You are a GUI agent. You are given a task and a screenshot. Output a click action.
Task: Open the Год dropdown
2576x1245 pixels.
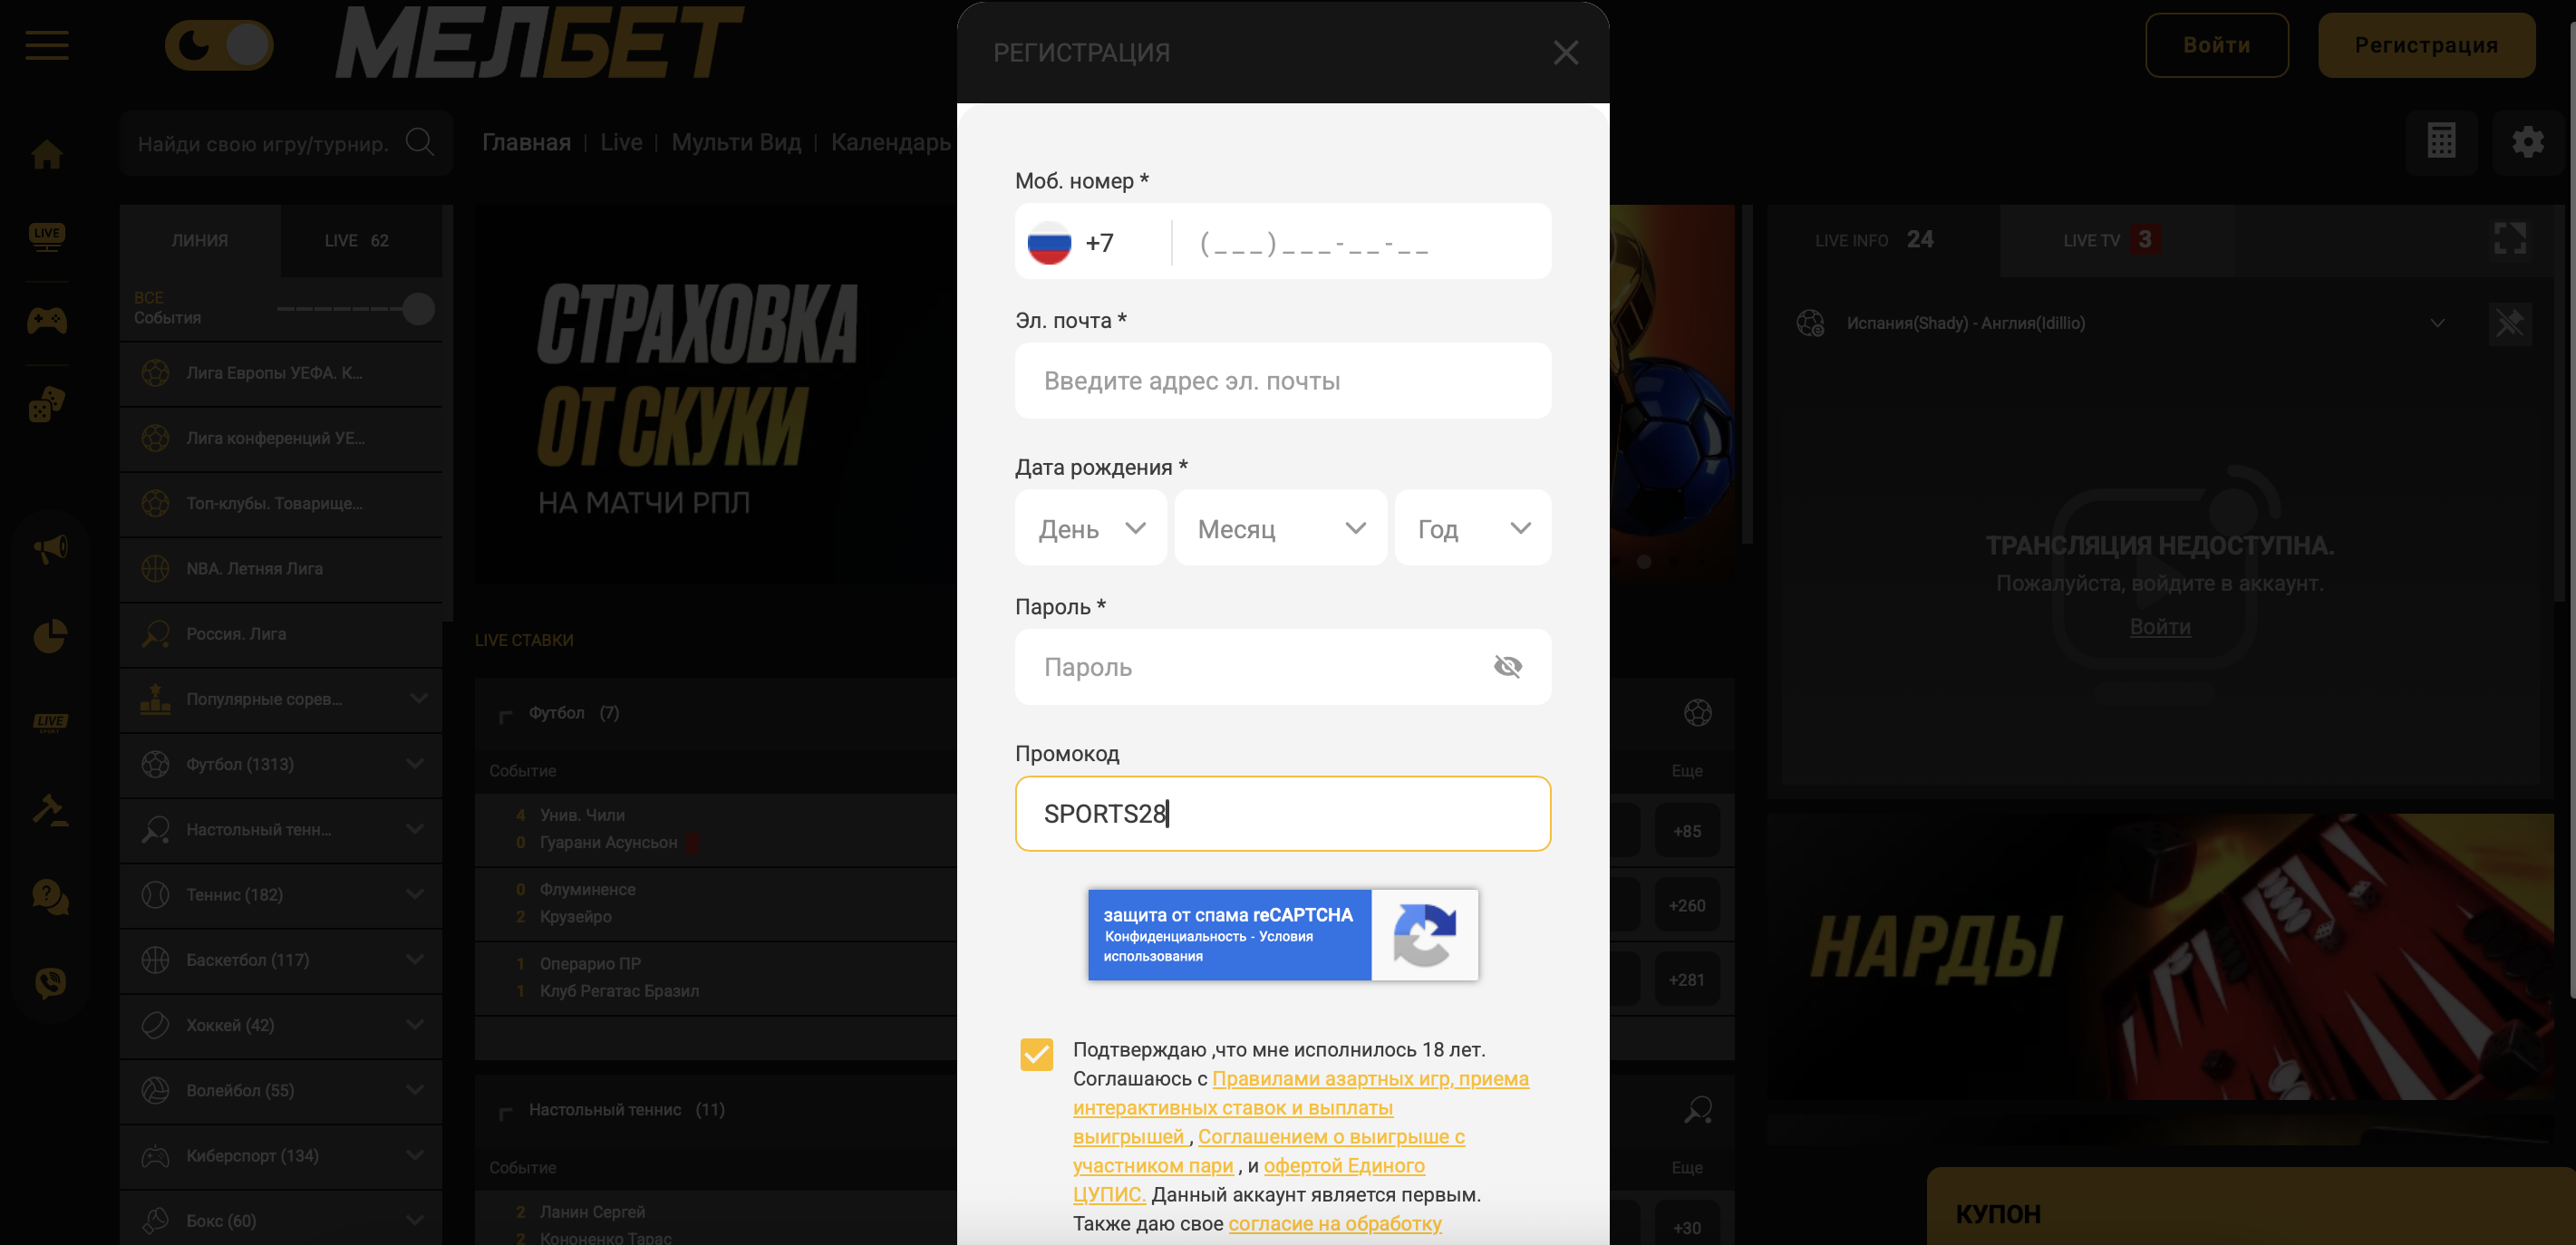point(1473,528)
